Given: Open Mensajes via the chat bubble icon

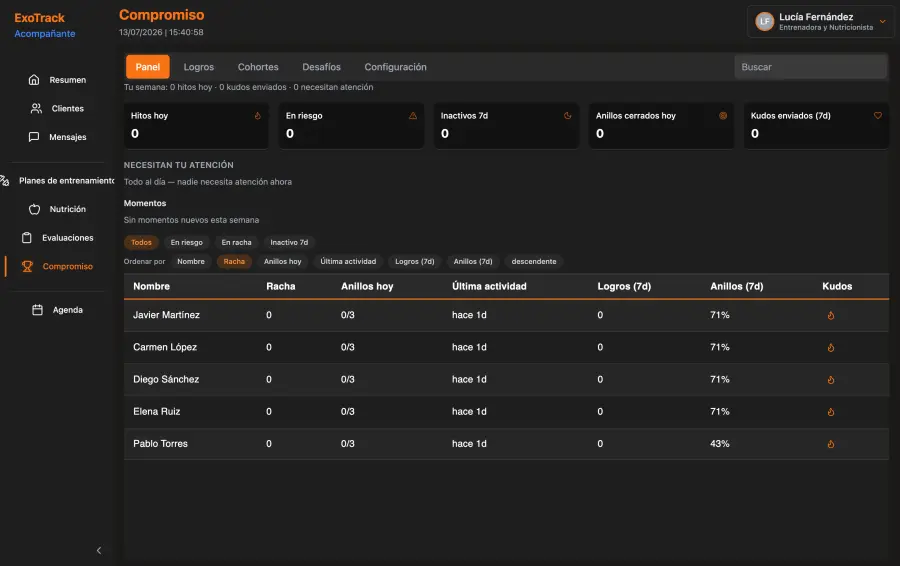Looking at the screenshot, I should [x=34, y=137].
